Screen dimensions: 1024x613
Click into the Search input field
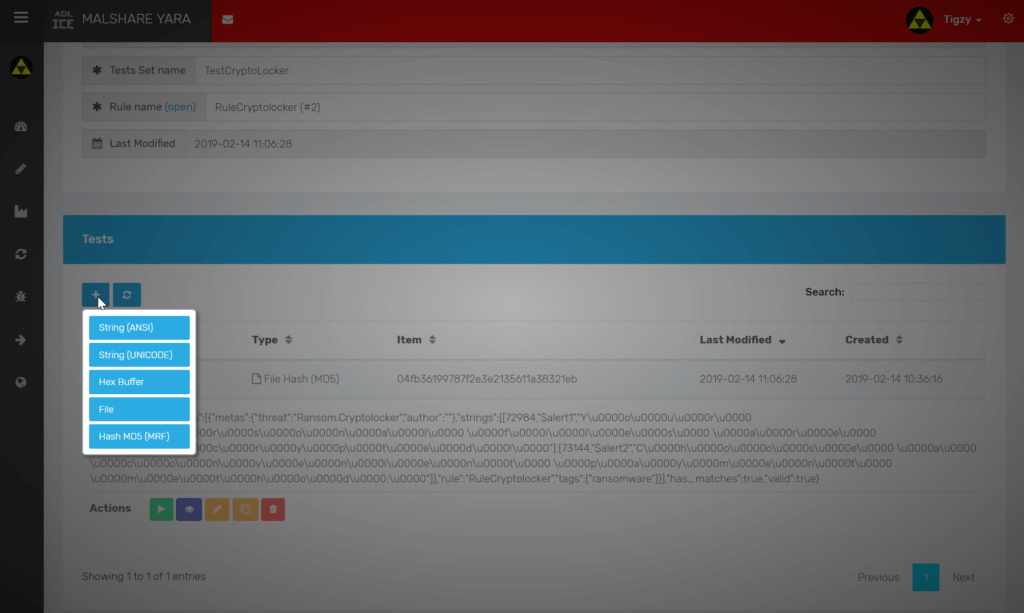[917, 292]
